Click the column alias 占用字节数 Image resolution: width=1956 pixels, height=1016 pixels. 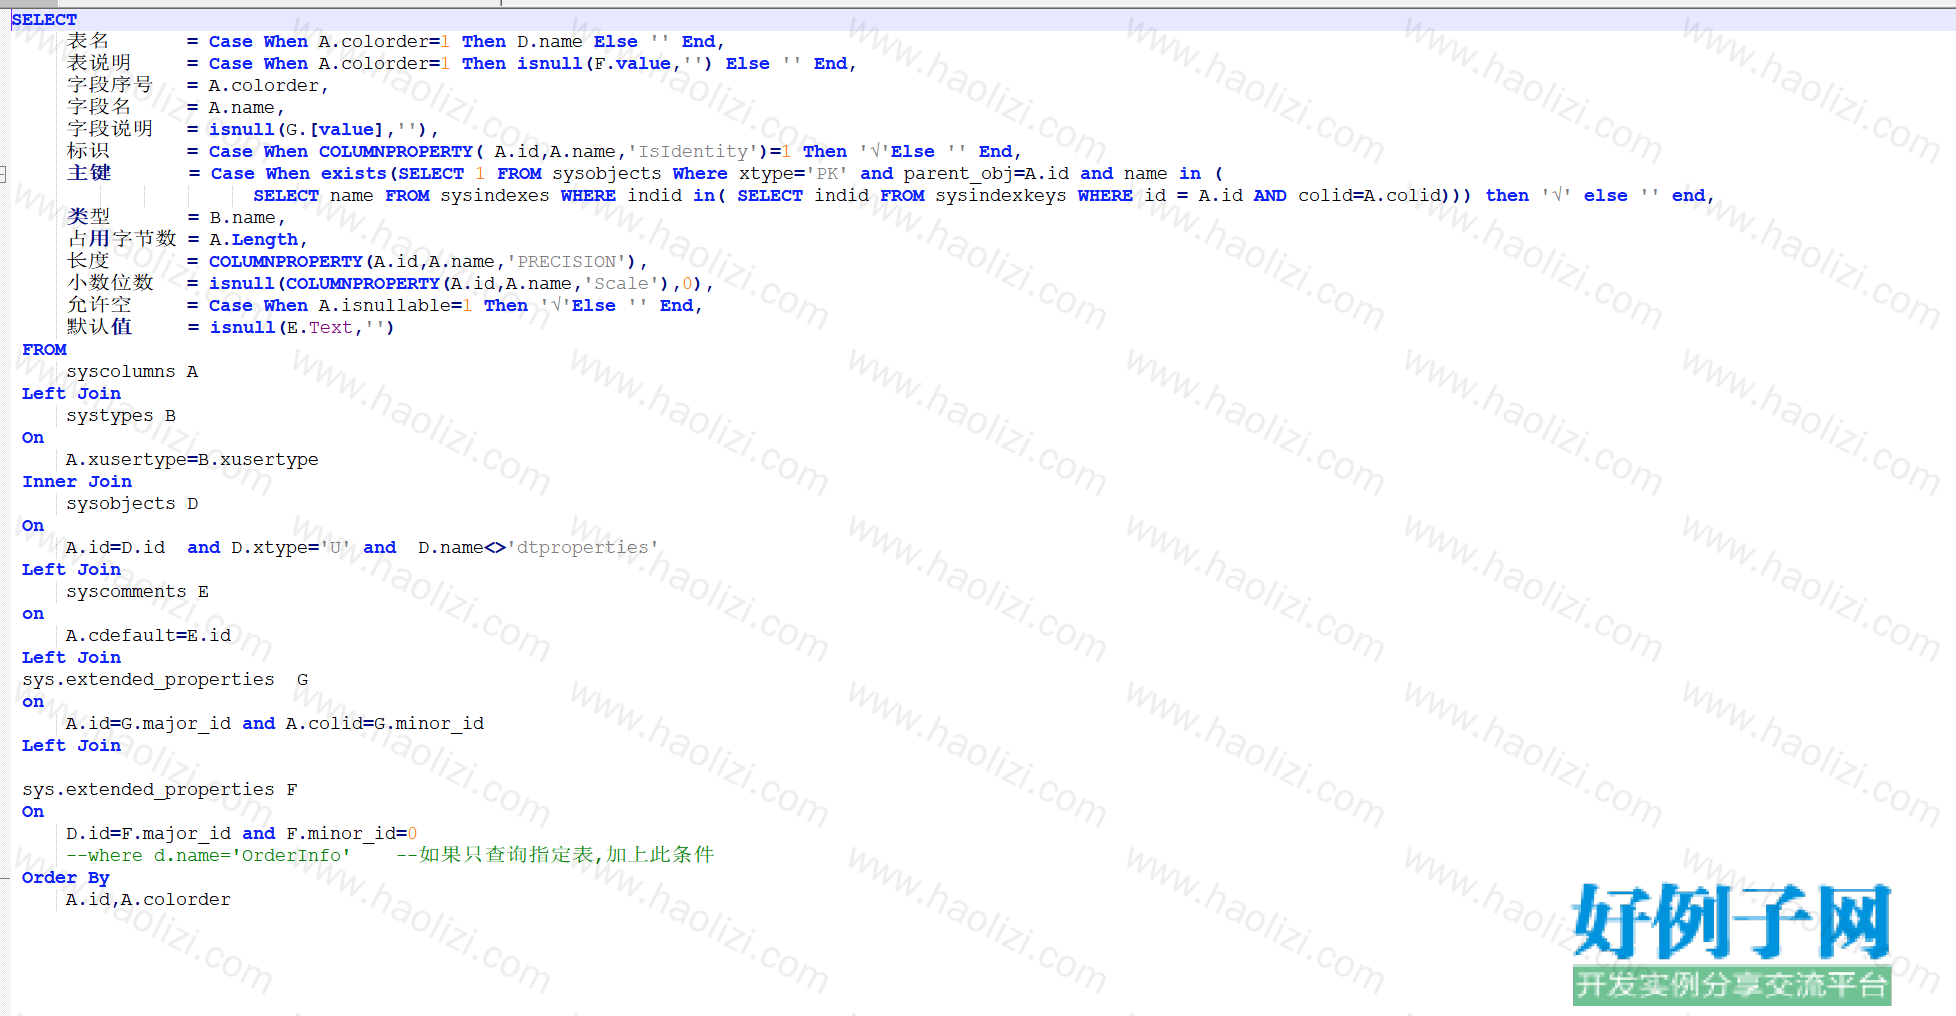122,239
